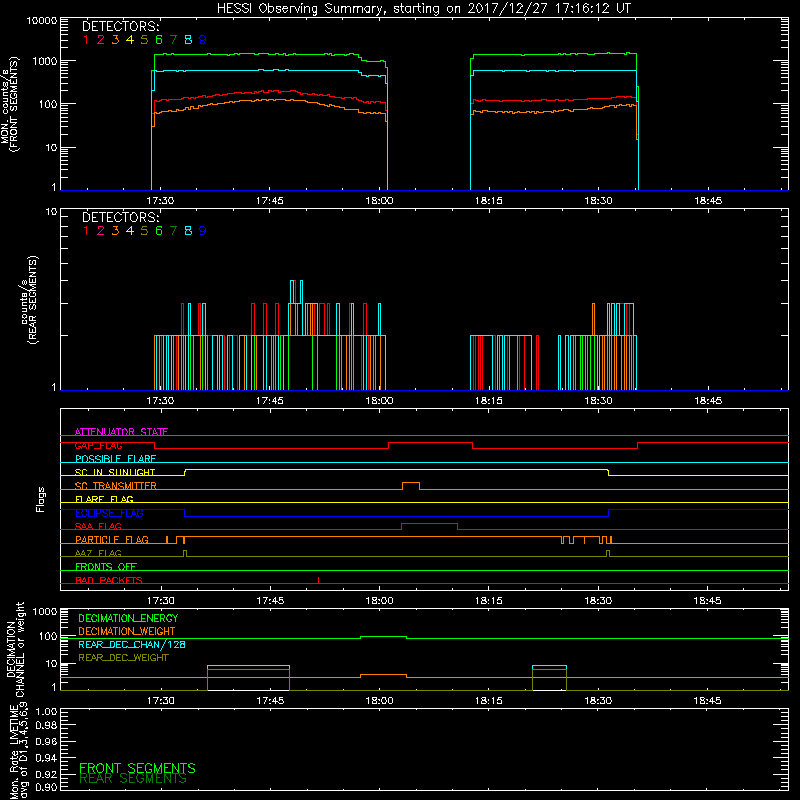Click the Flags y-axis title
The width and height of the screenshot is (800, 800).
[x=41, y=499]
